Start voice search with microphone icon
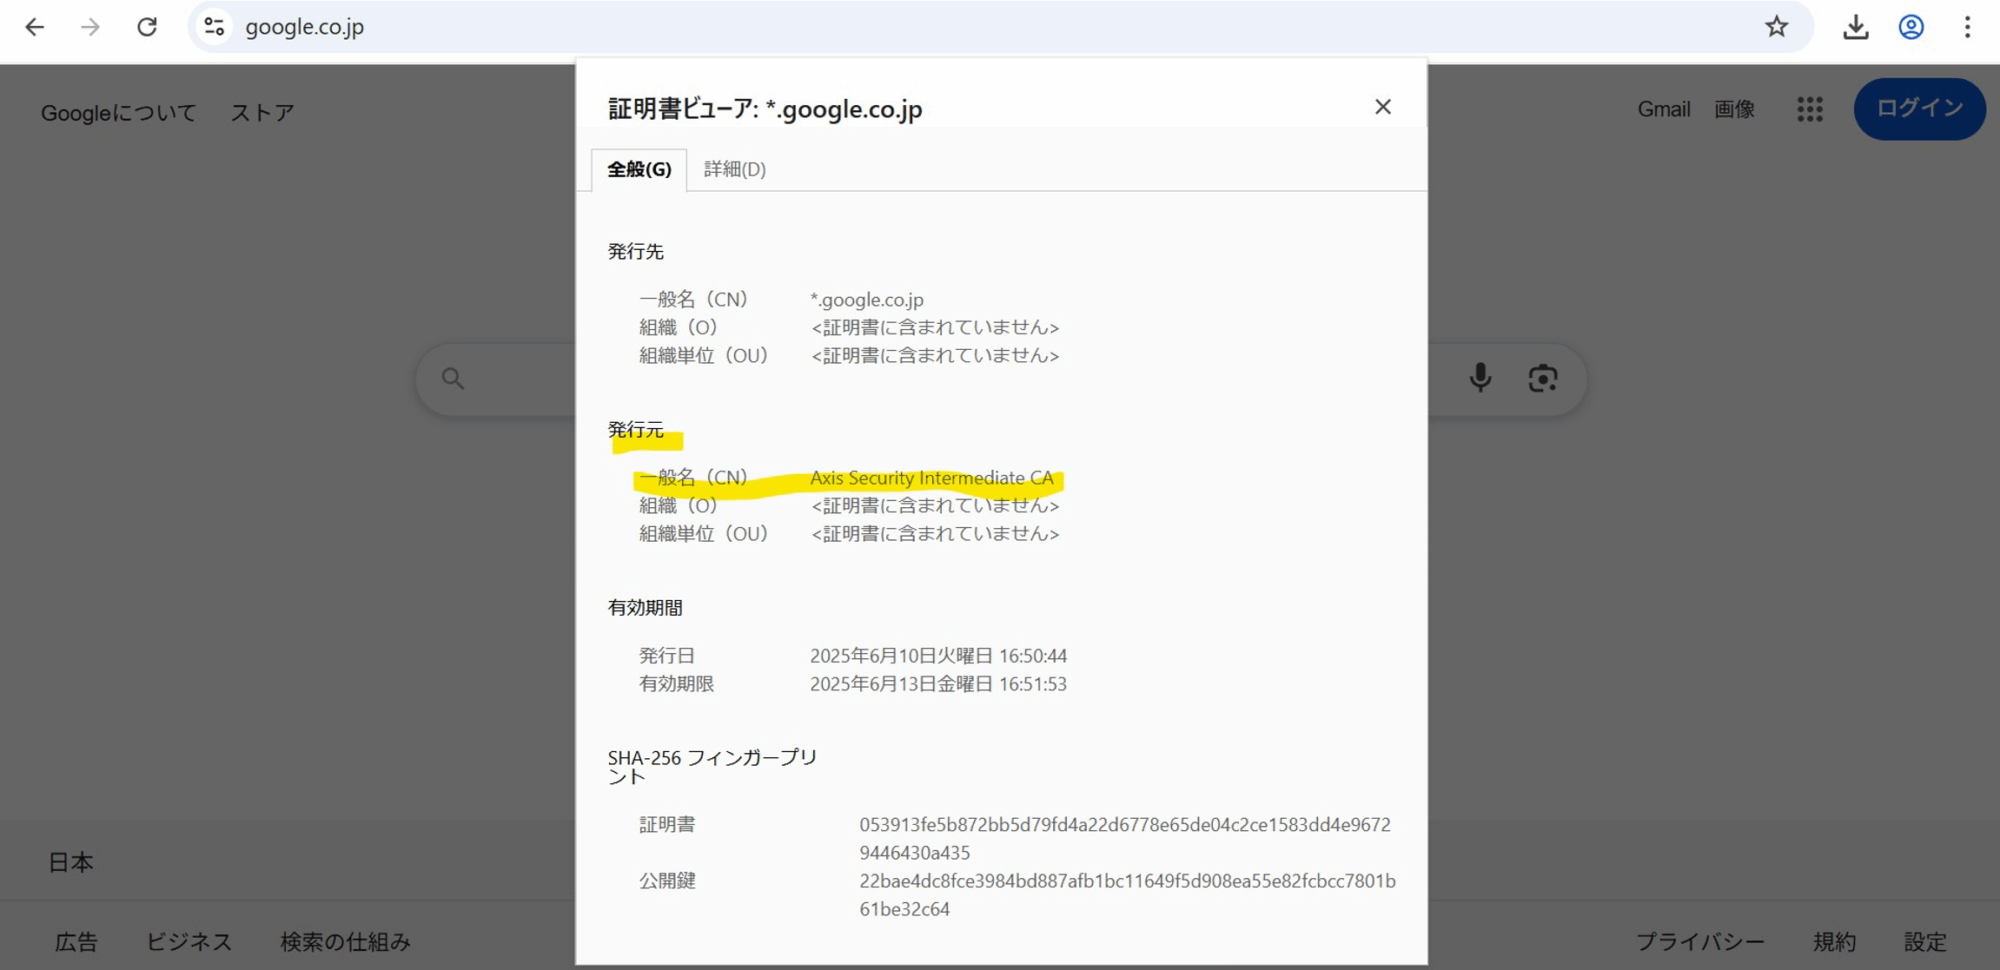Screen dimensions: 2000x970 [x=1480, y=378]
